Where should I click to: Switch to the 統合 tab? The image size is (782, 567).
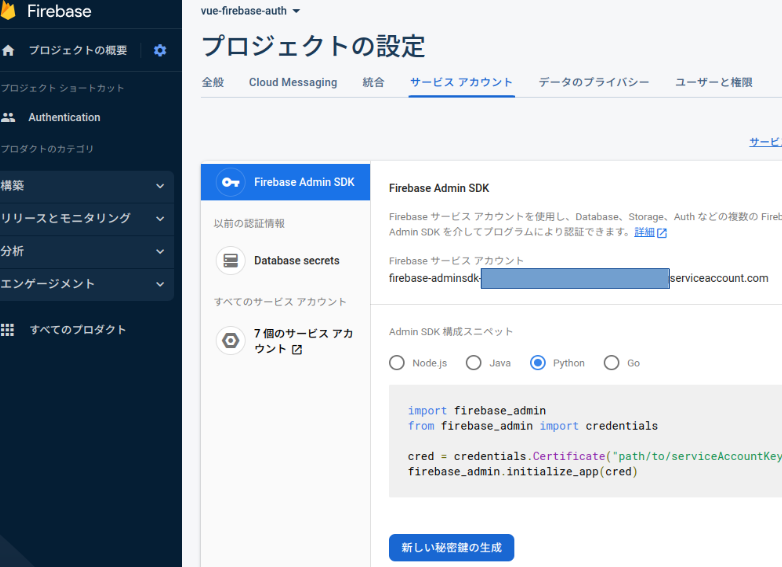point(374,82)
